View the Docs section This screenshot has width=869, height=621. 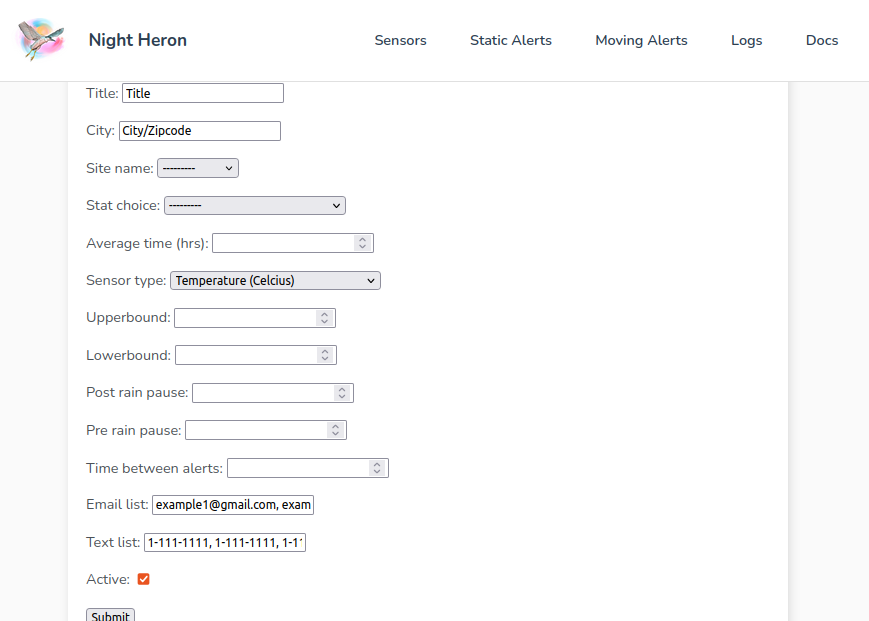[x=821, y=40]
